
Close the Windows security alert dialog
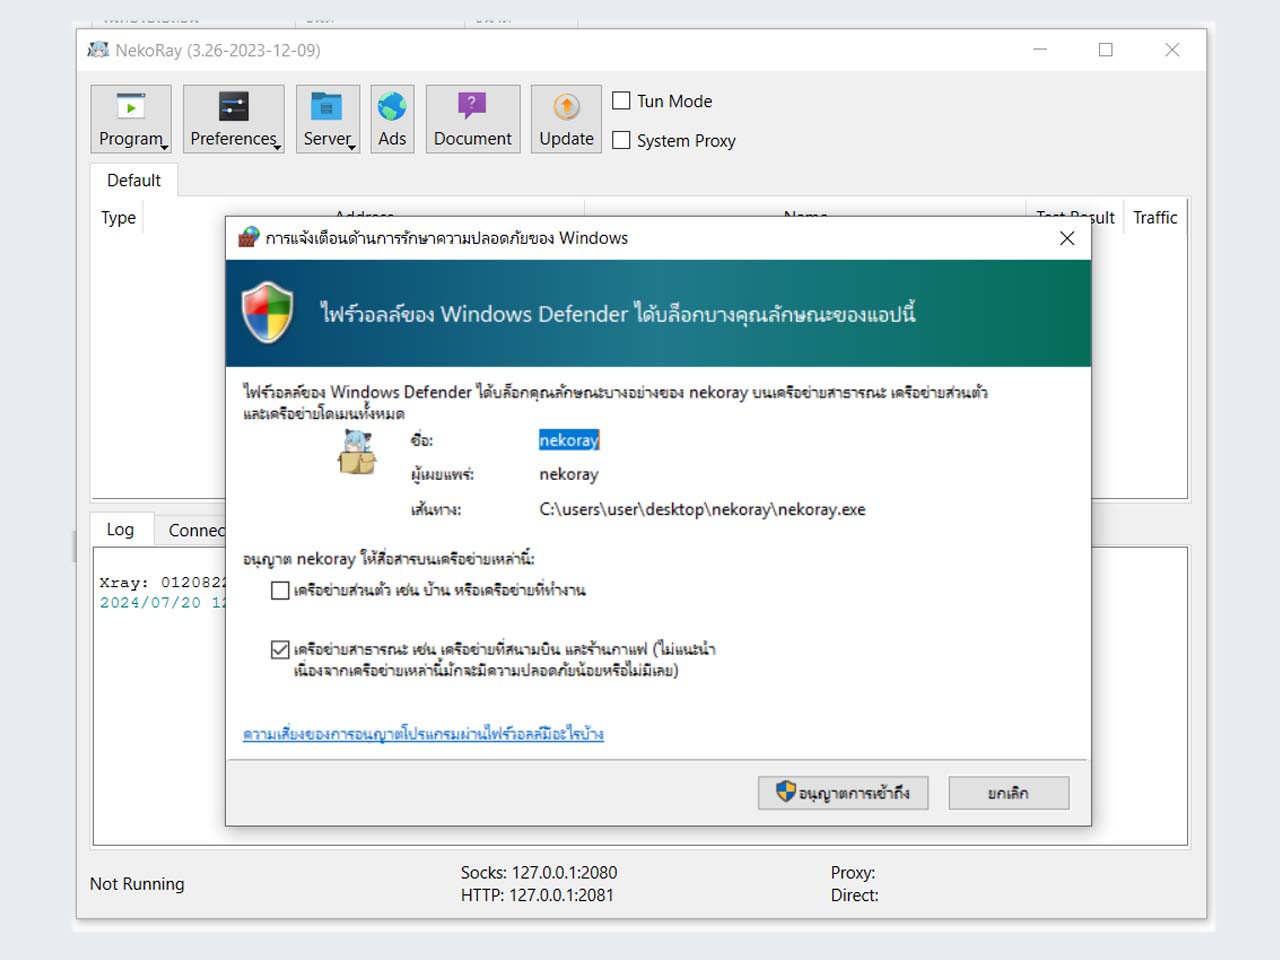click(1067, 238)
